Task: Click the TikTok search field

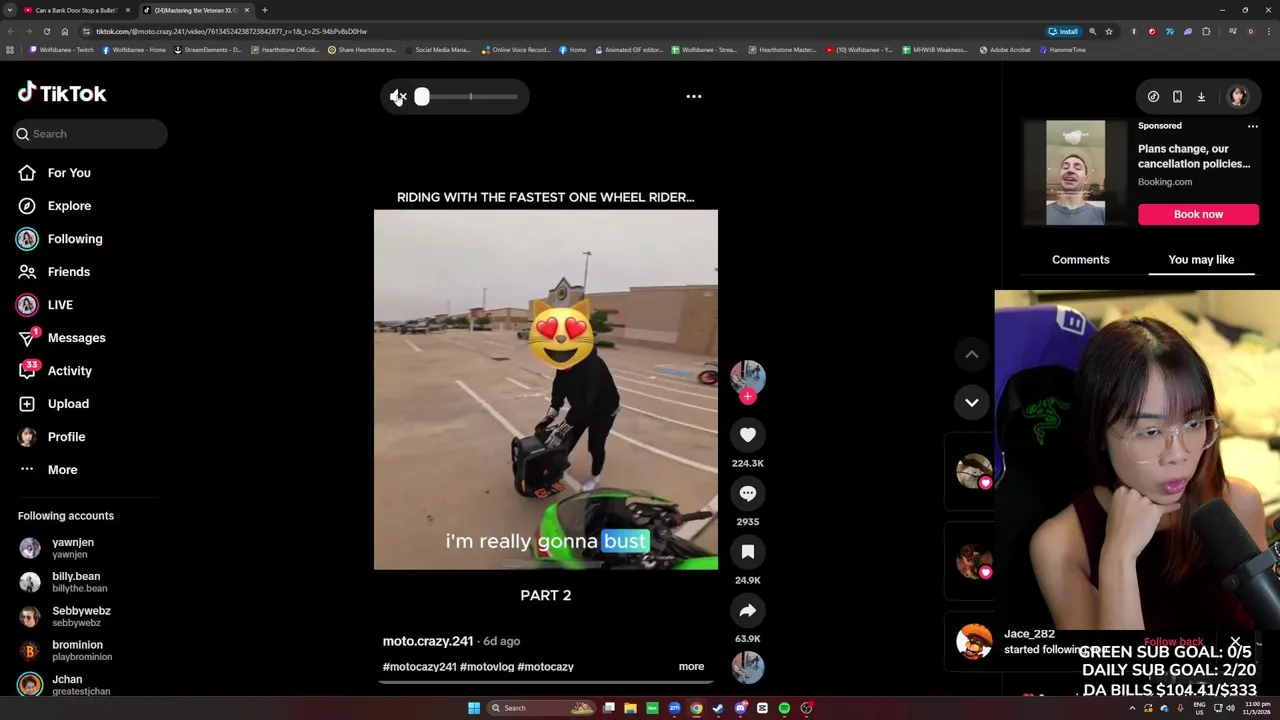Action: tap(90, 134)
